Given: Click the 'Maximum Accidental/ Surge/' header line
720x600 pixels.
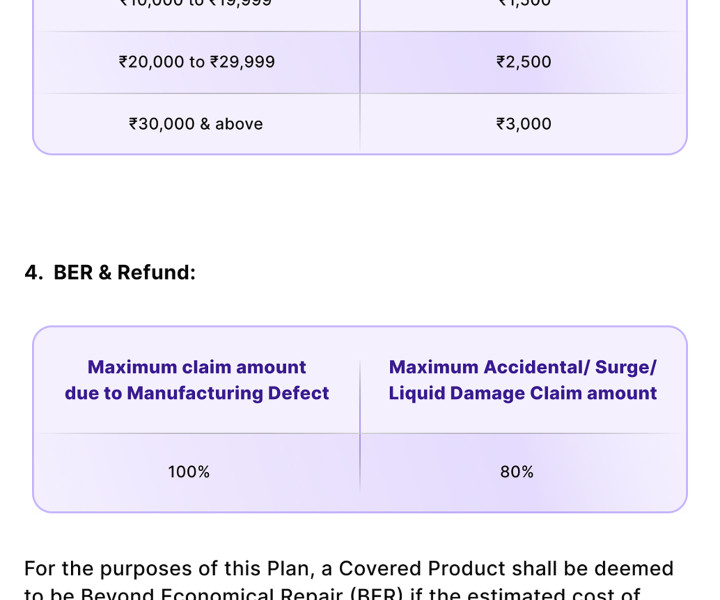Looking at the screenshot, I should (523, 367).
